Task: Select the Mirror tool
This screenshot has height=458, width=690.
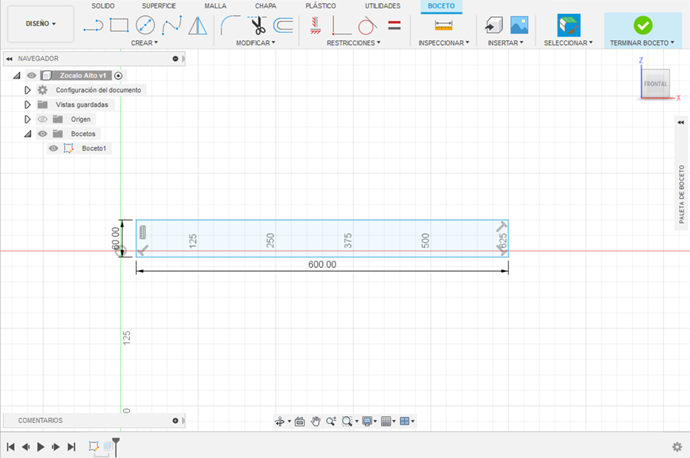Action: tap(198, 26)
